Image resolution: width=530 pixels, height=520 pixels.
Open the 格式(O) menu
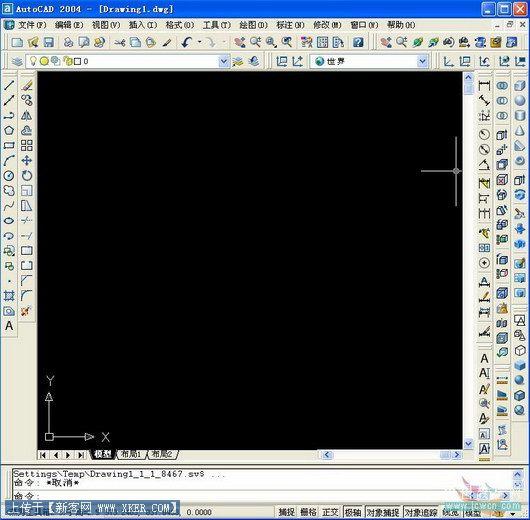[x=179, y=25]
